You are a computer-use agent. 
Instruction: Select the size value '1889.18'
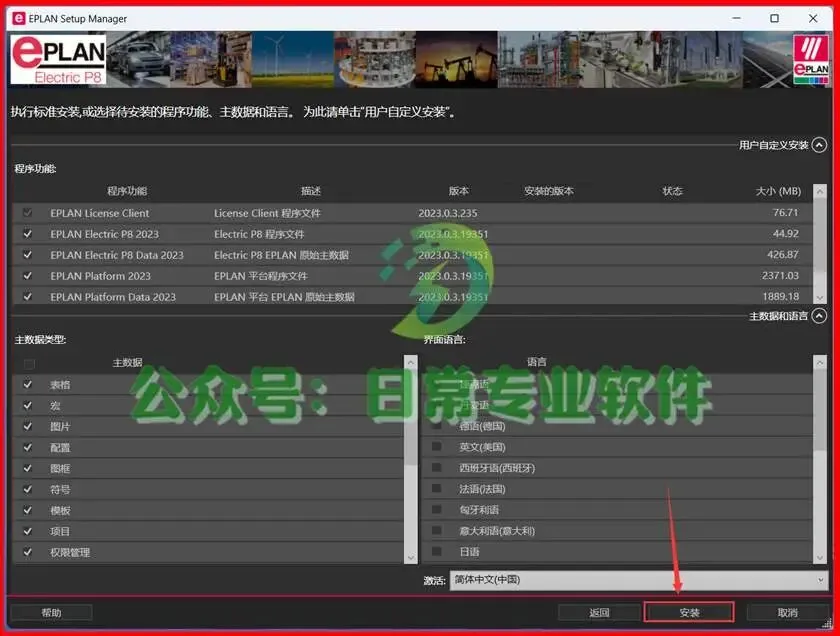click(781, 296)
